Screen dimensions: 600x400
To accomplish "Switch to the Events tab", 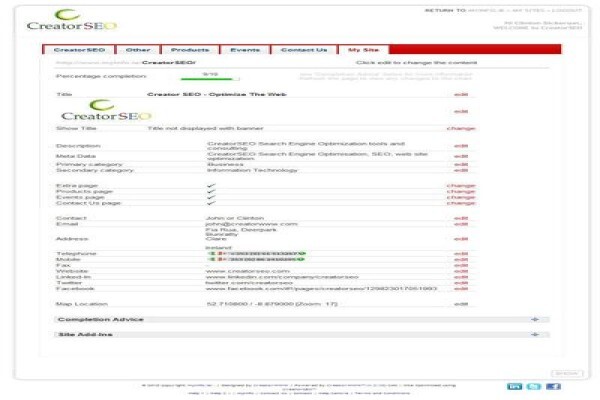I will point(245,50).
